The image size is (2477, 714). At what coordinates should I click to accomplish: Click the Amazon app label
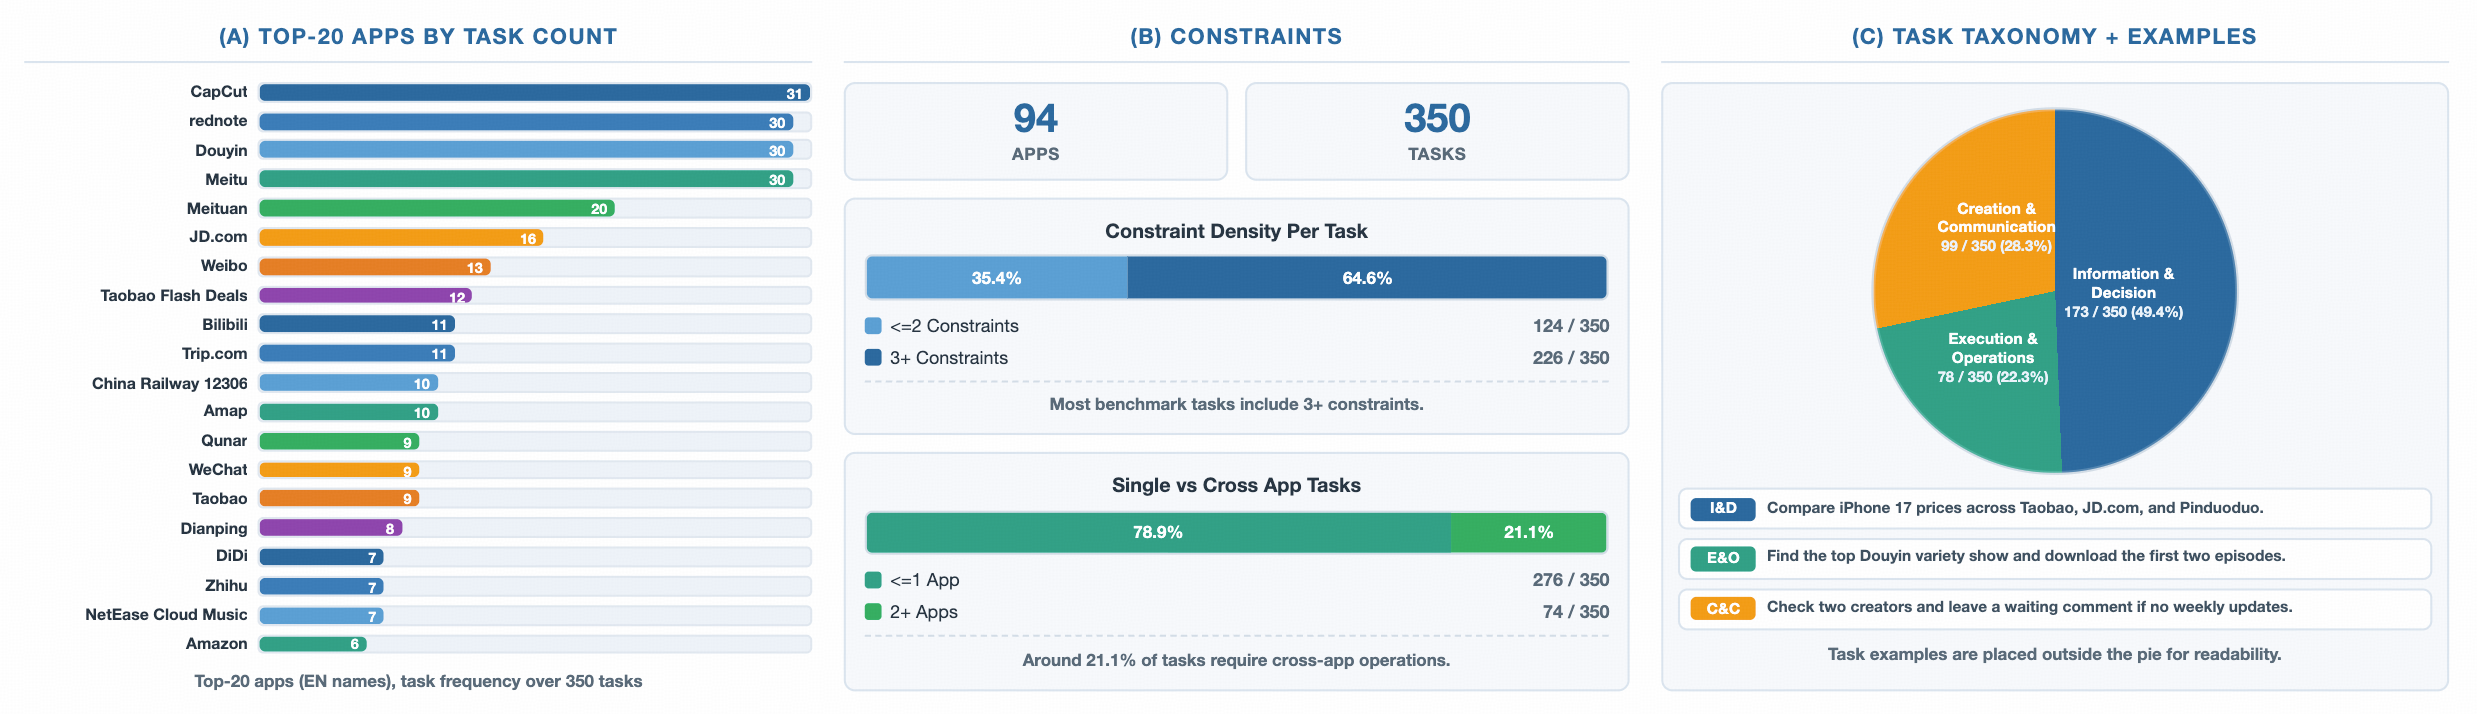point(216,643)
